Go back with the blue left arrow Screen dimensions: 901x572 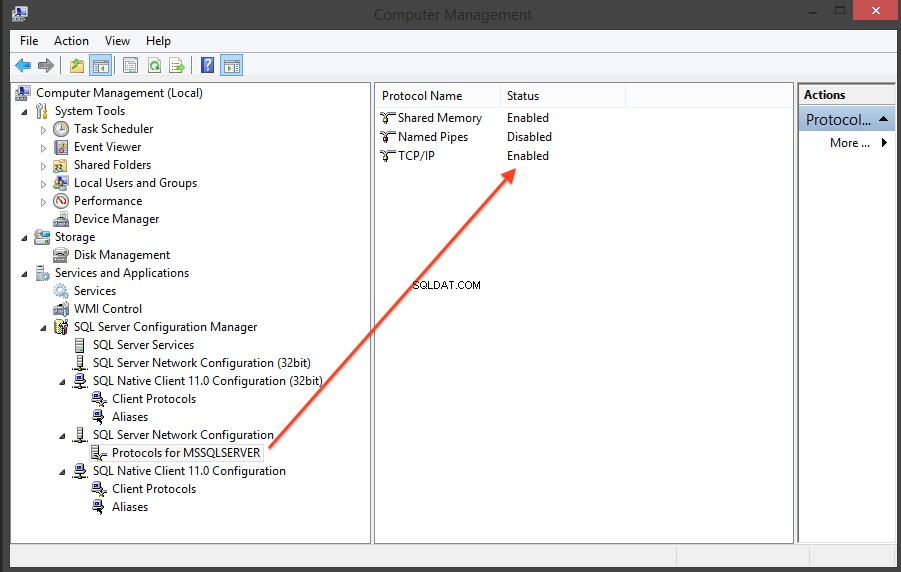[x=23, y=66]
